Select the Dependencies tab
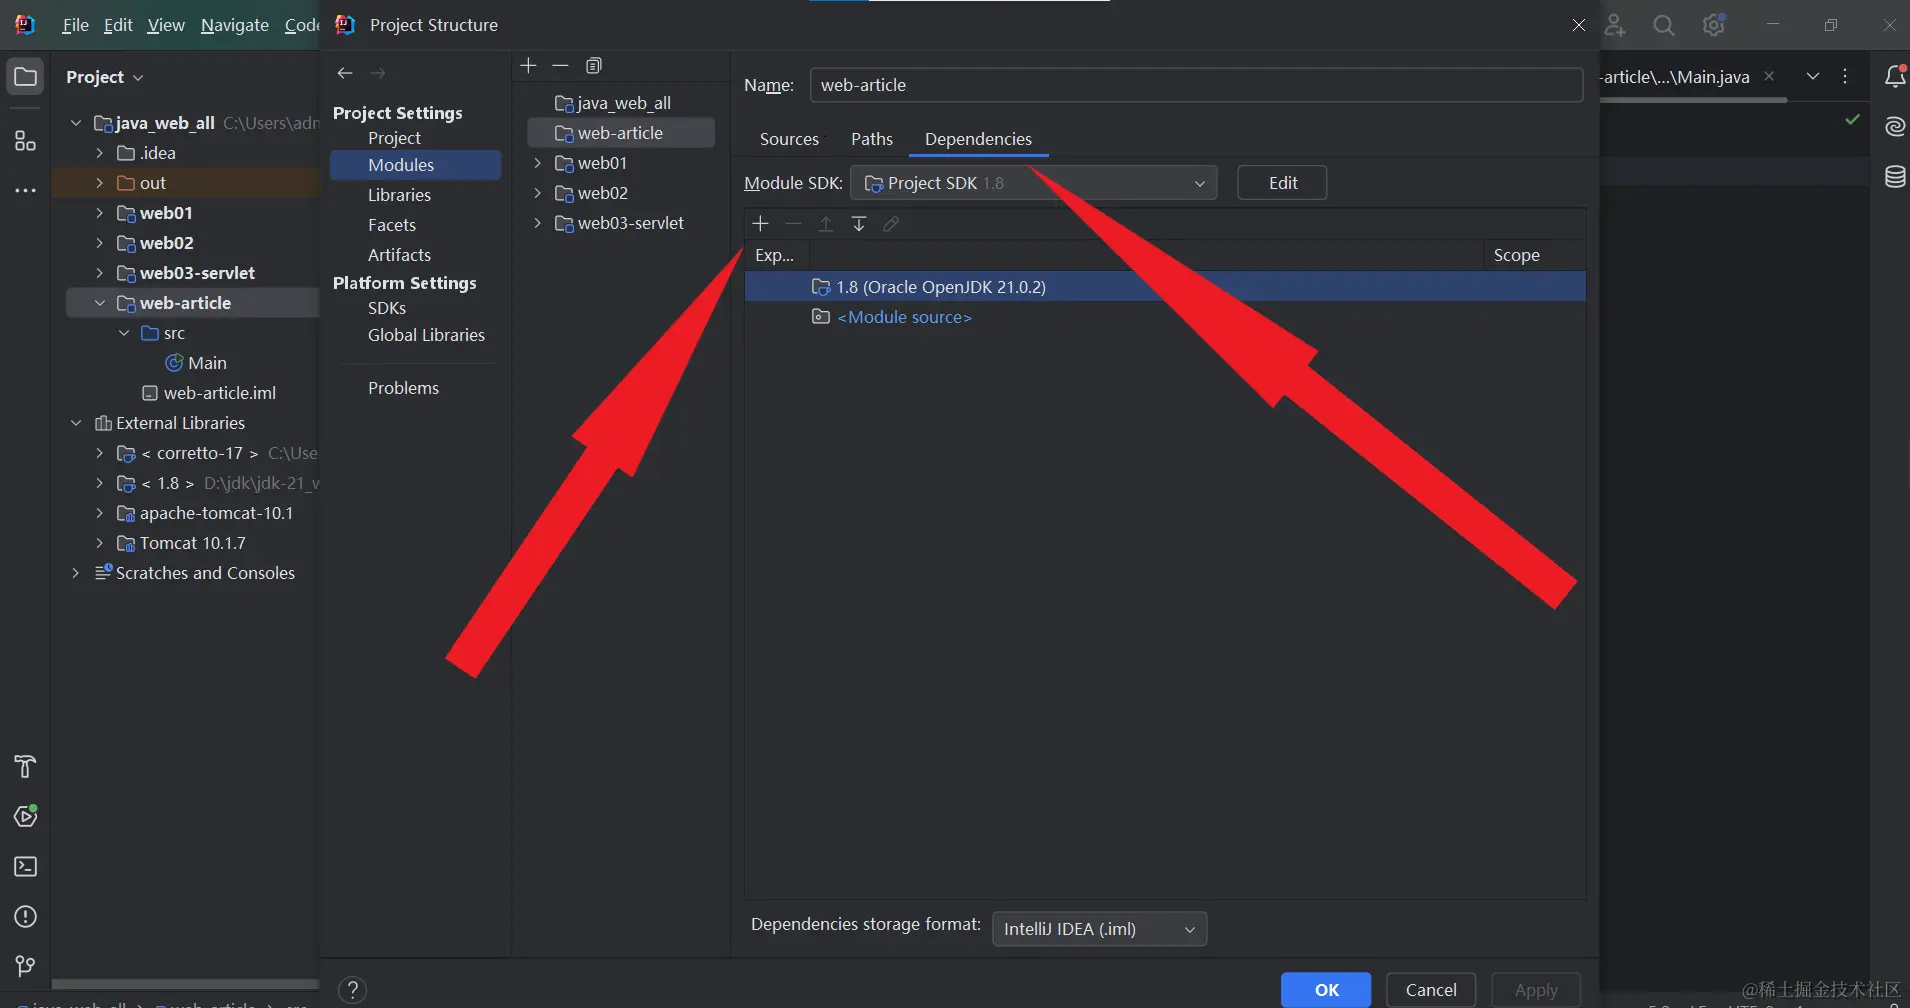1910x1008 pixels. coord(978,139)
